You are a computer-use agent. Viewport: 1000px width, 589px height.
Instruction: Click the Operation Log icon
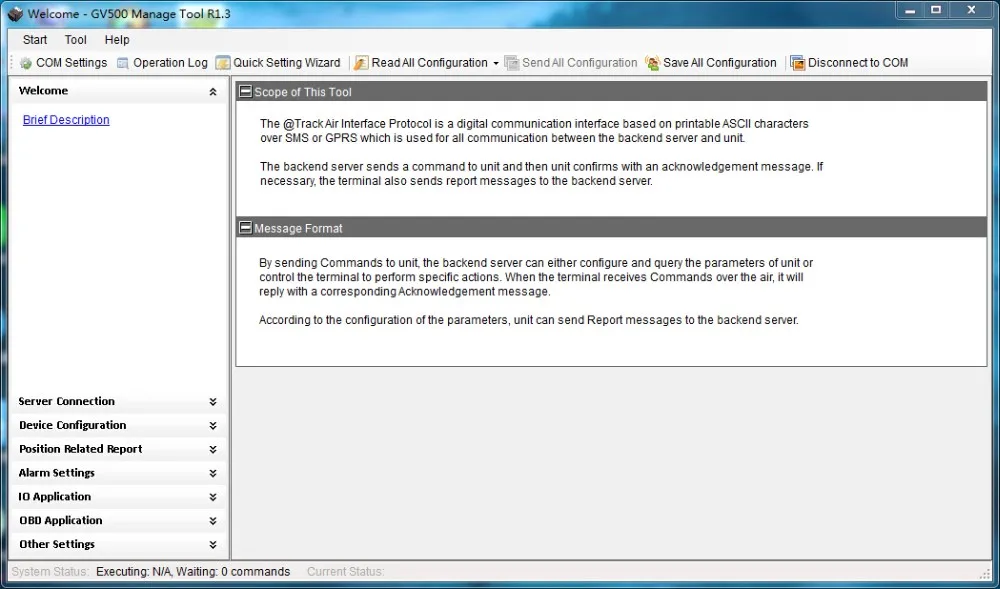coord(122,63)
